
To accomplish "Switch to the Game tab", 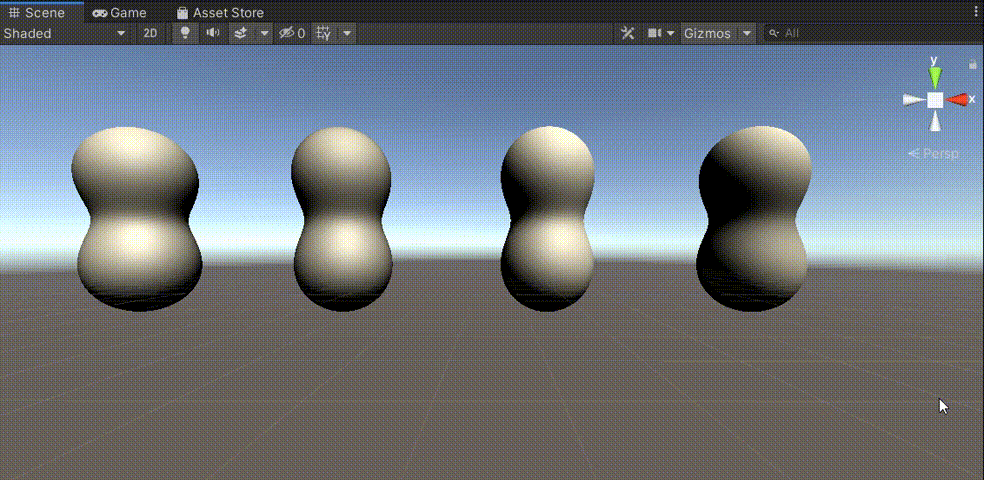I will coord(119,13).
